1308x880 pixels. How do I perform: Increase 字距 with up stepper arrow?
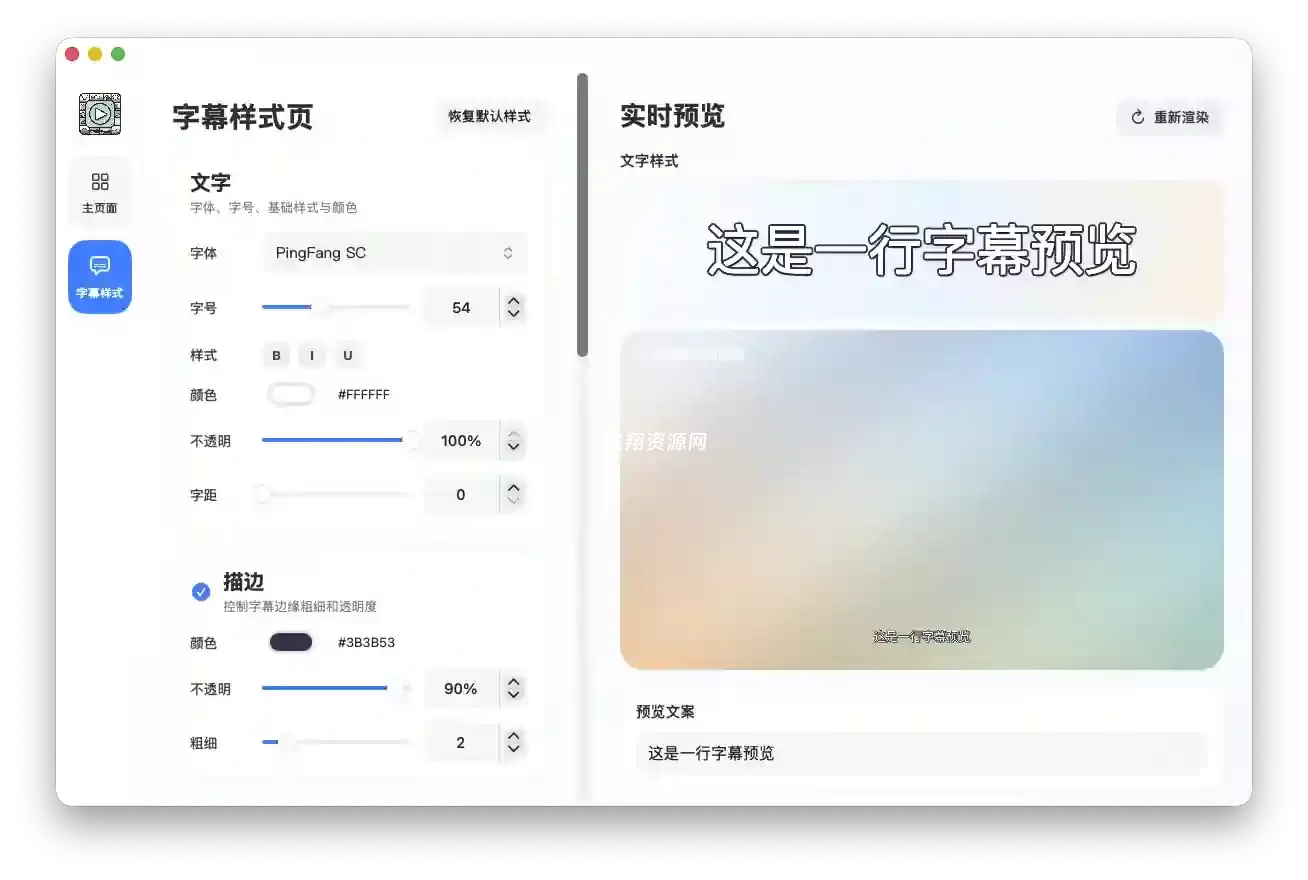[514, 486]
